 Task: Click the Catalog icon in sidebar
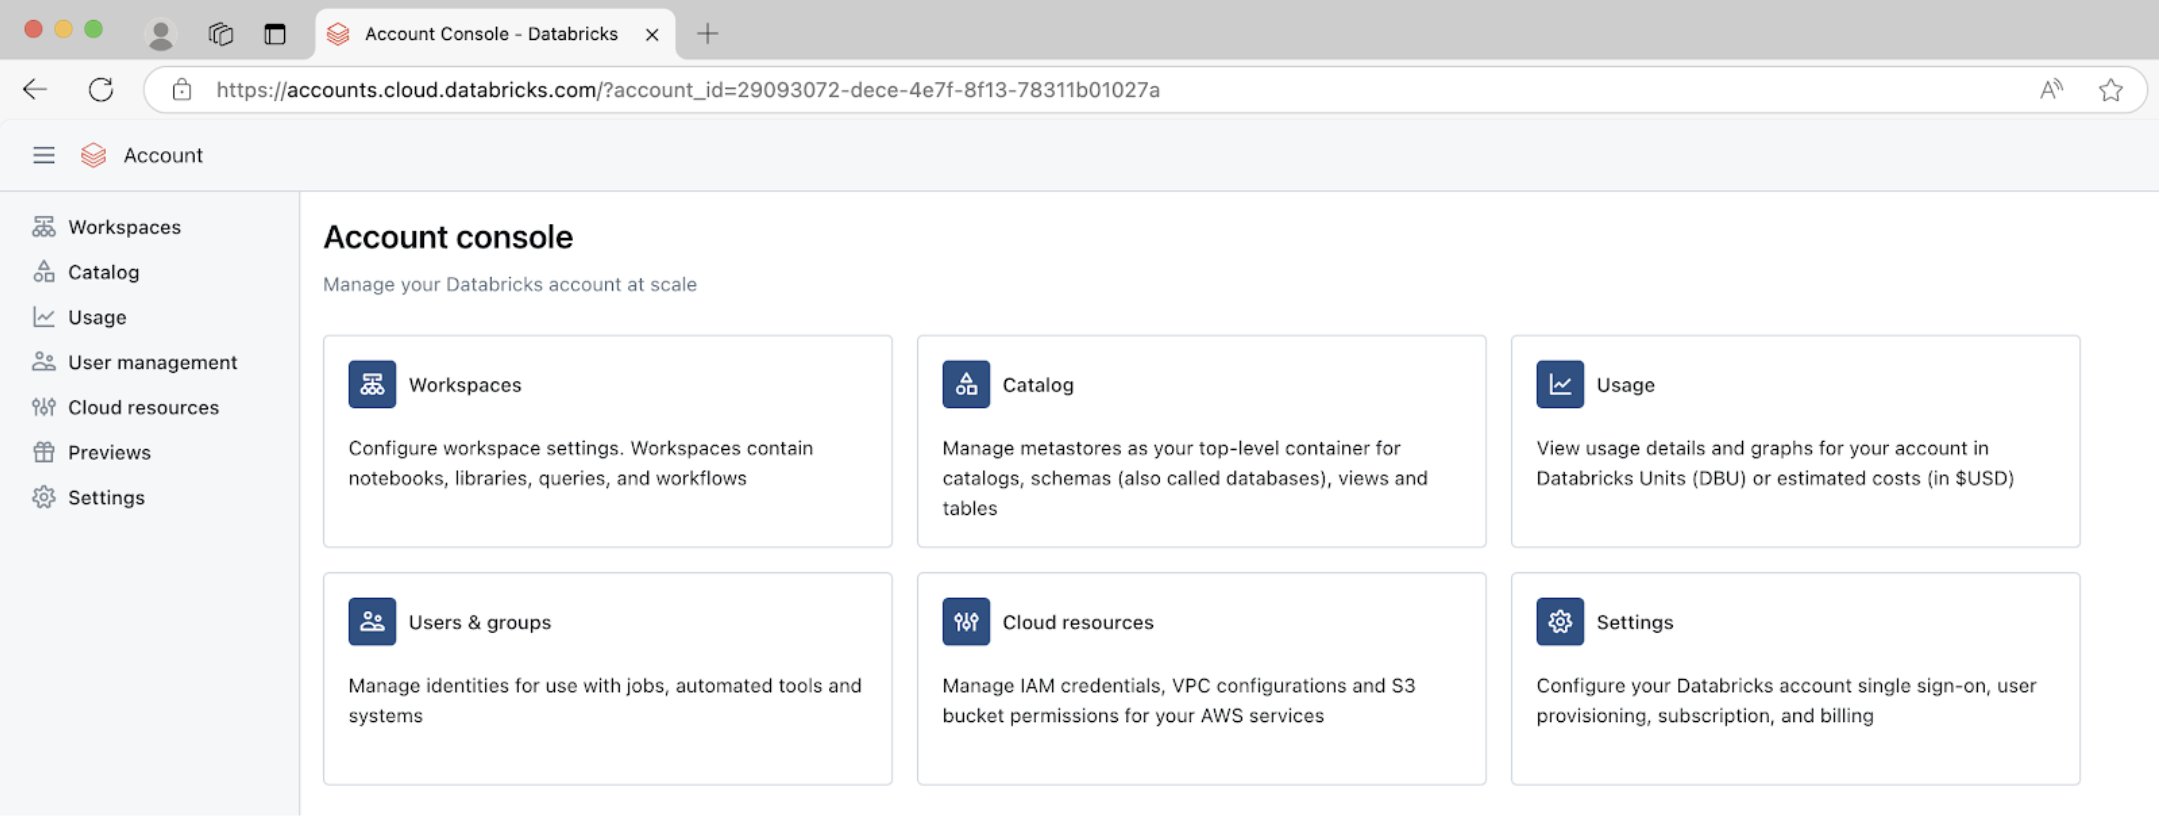pyautogui.click(x=43, y=272)
